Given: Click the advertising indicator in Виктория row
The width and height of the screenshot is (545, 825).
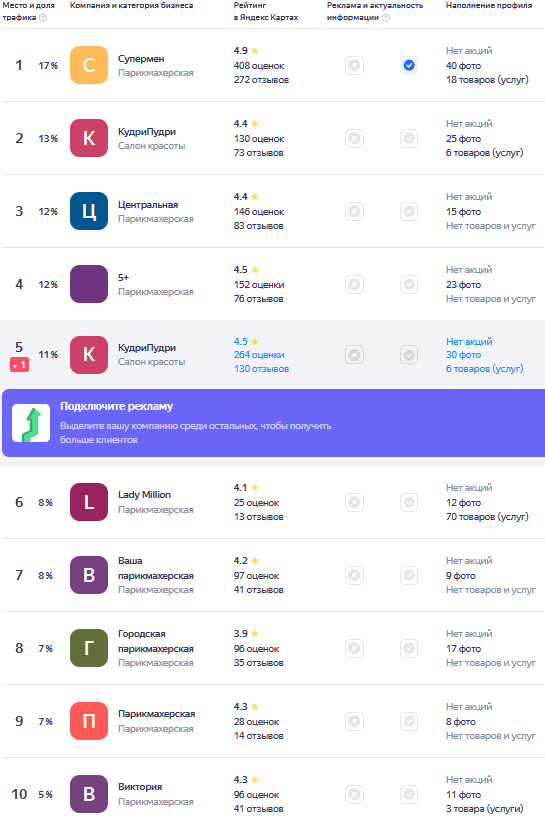Looking at the screenshot, I should click(355, 794).
